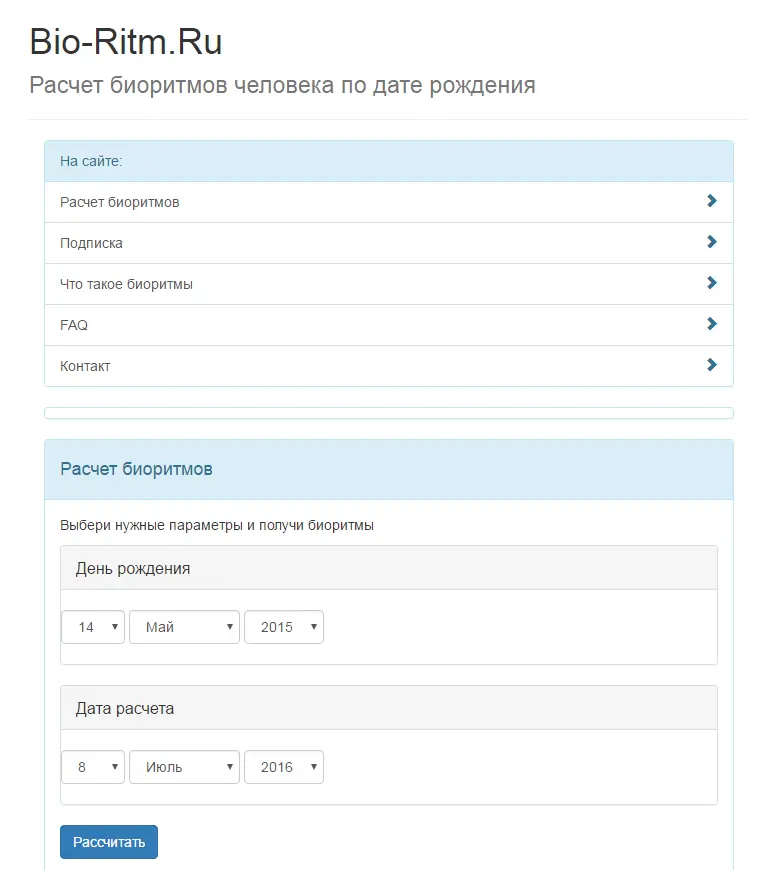The image size is (761, 870).
Task: Open Расчет биоритмов menu item
Action: [120, 202]
